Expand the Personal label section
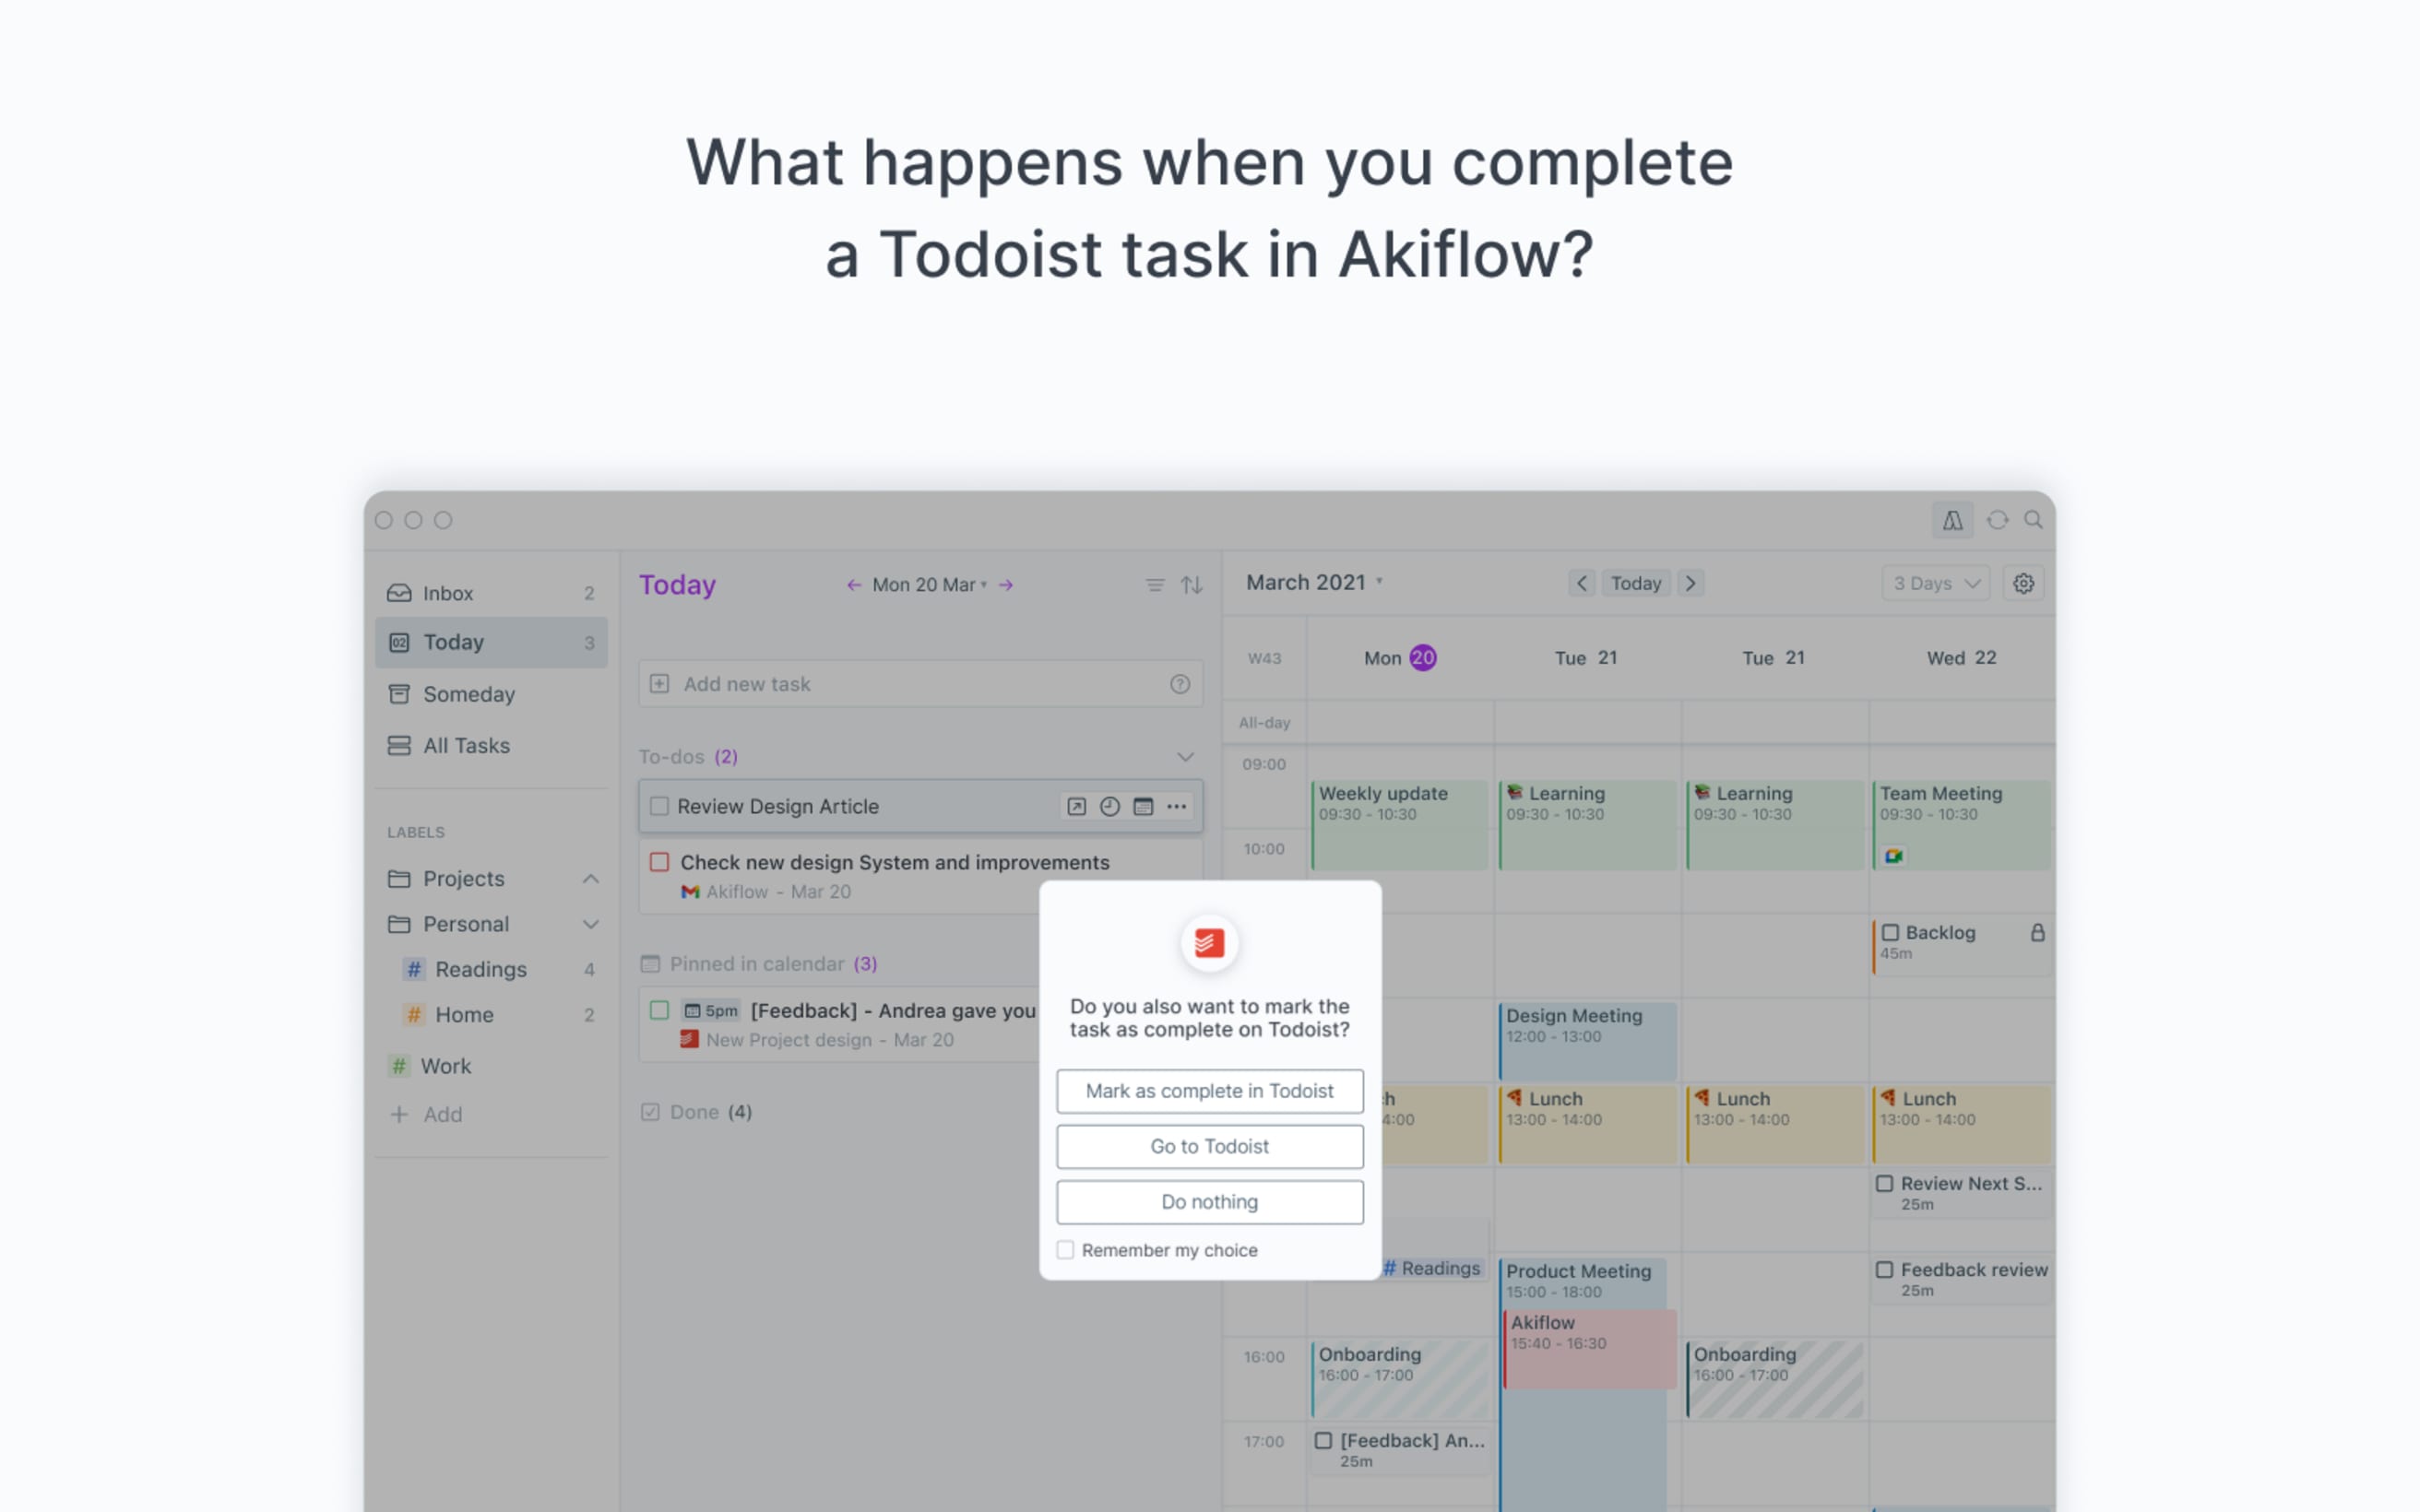 594,925
